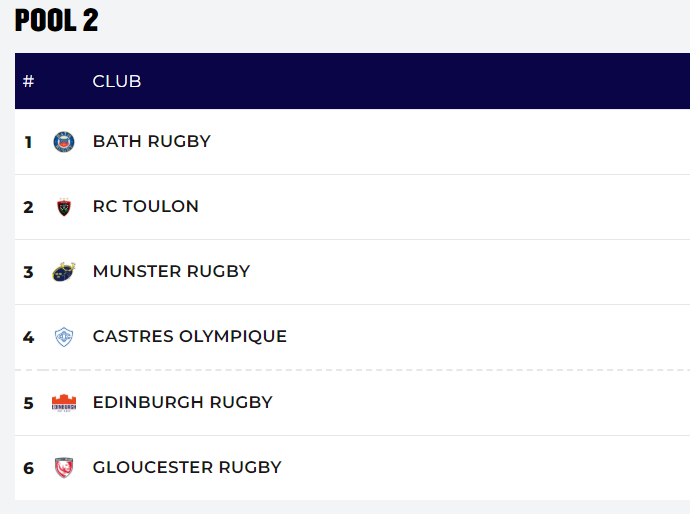690x514 pixels.
Task: Click rank number 1 in the table
Action: pos(28,142)
